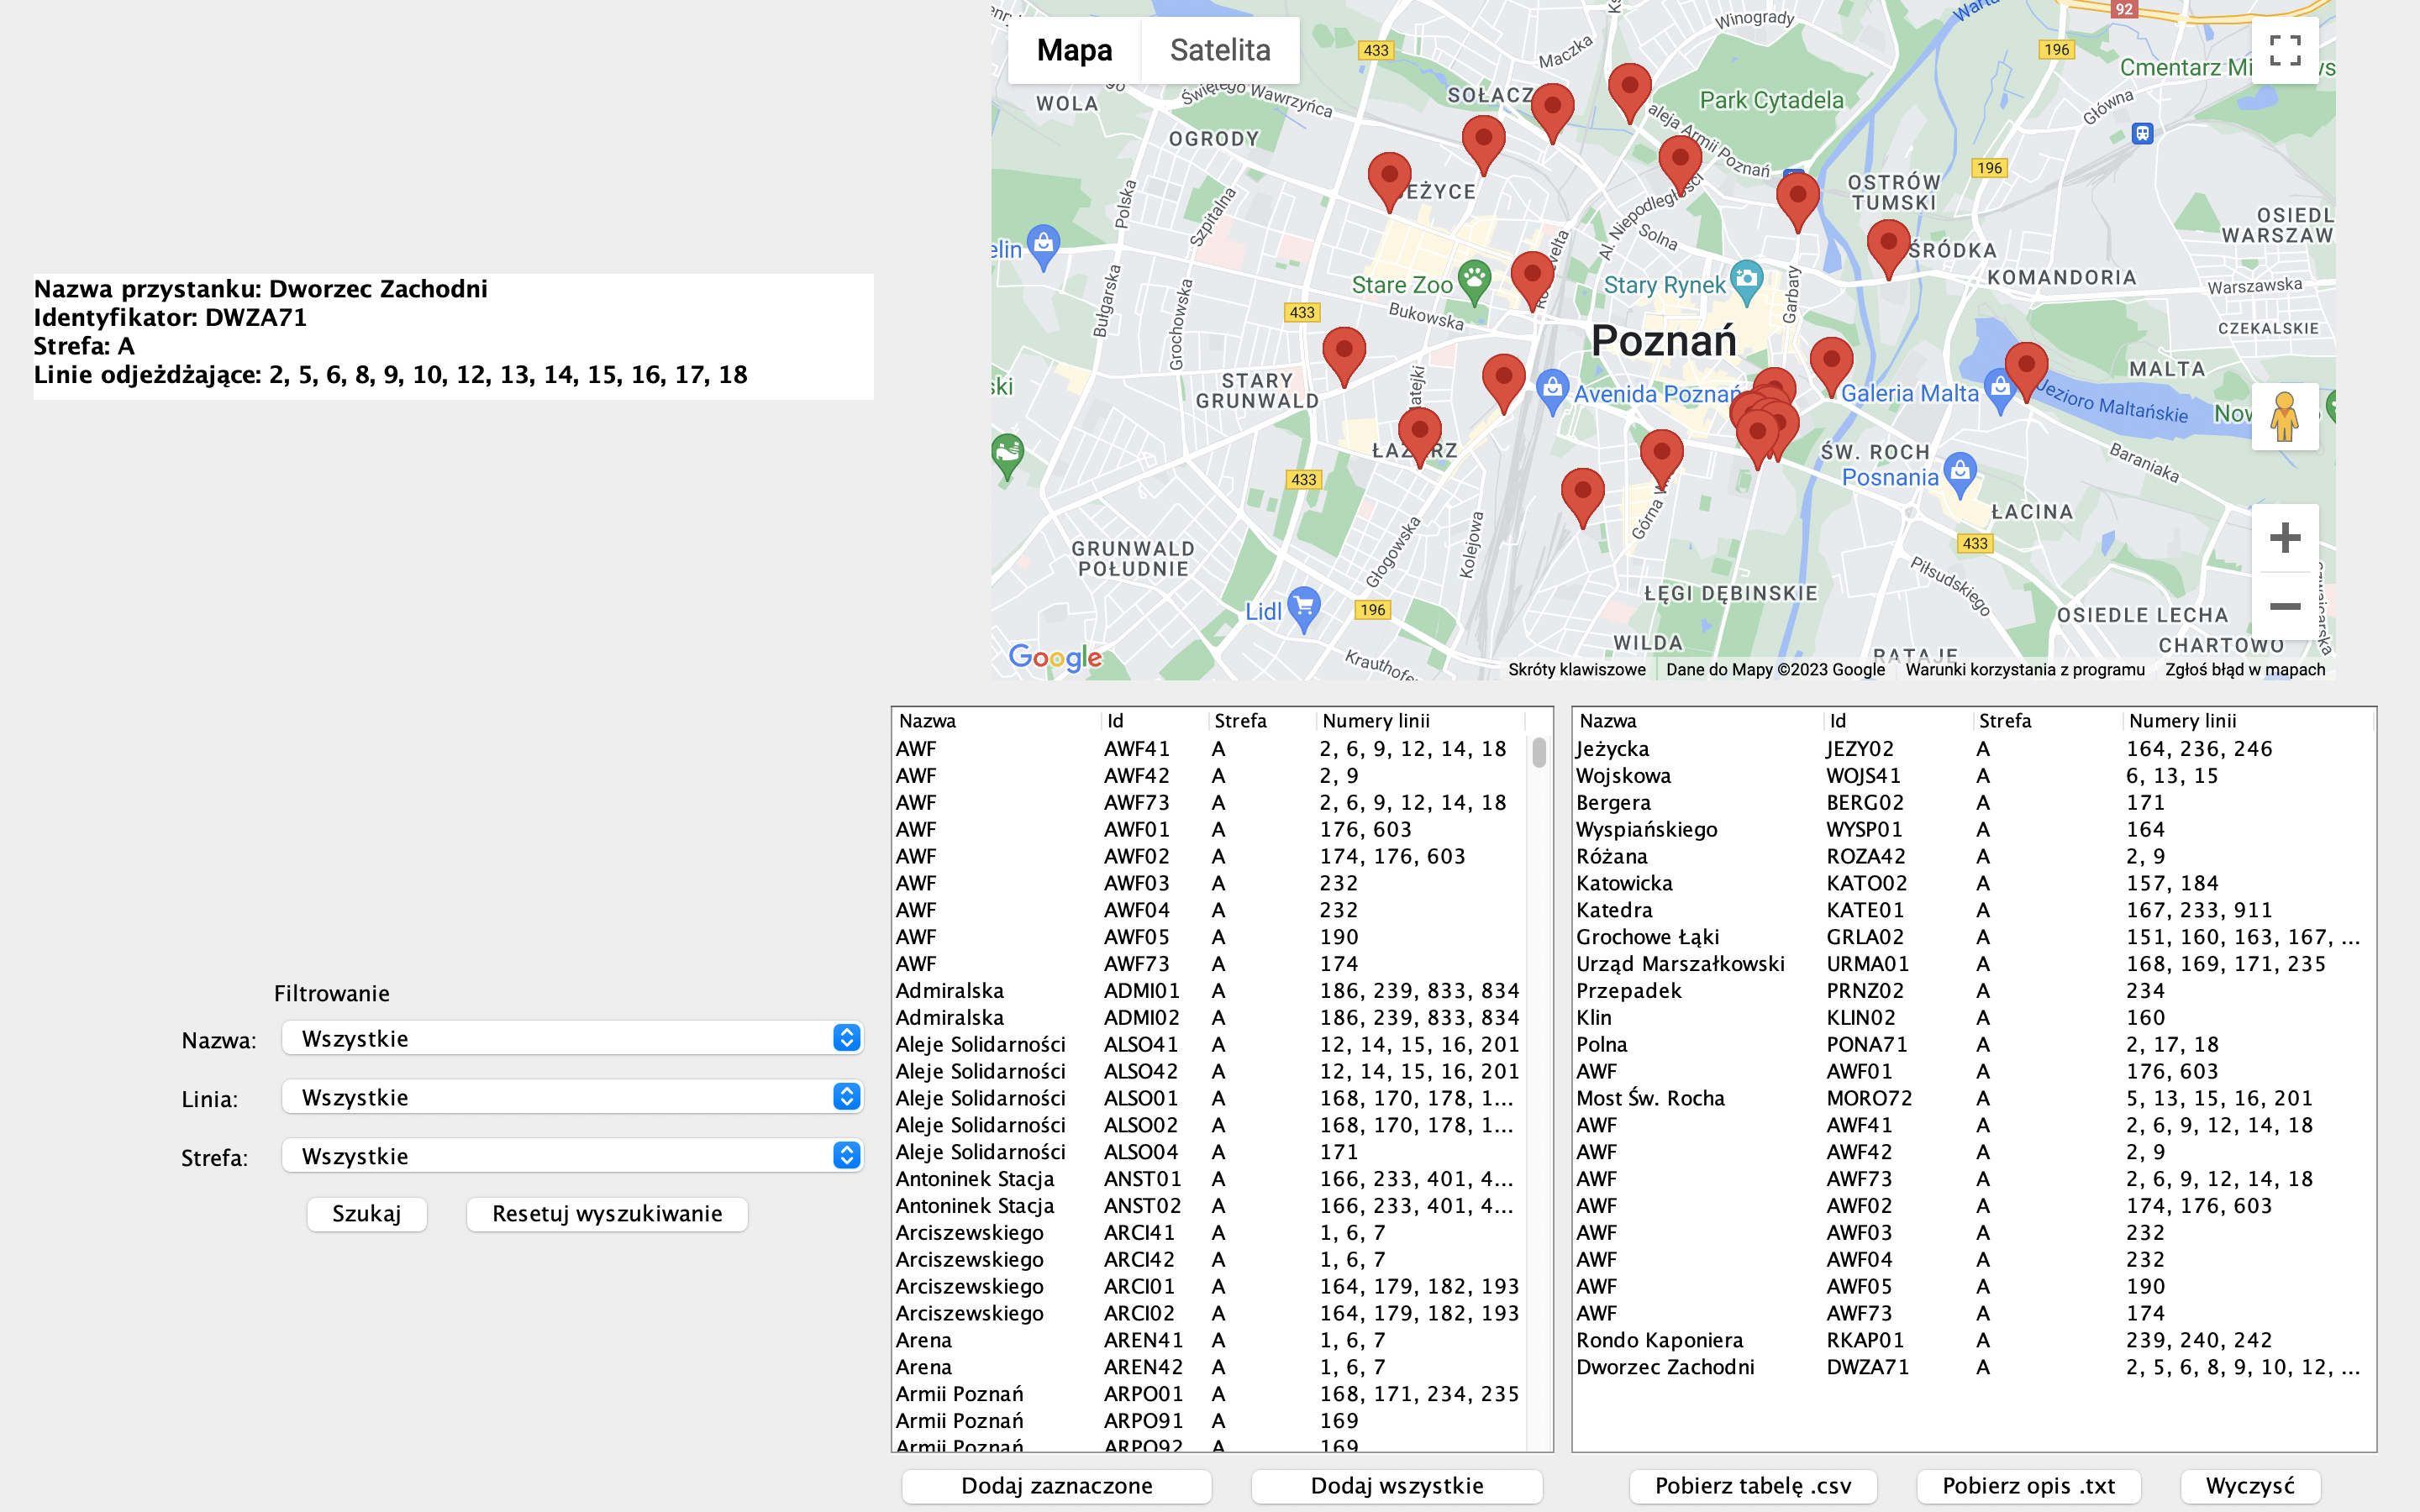Screen dimensions: 2420x1512
Task: Click Resetuj wyszukiwanie button
Action: click(x=607, y=1214)
